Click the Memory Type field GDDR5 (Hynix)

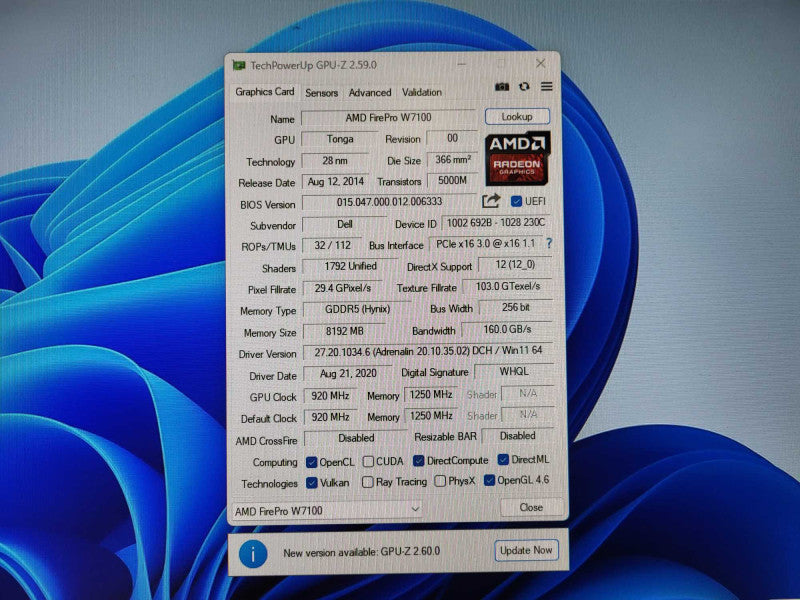click(x=357, y=309)
